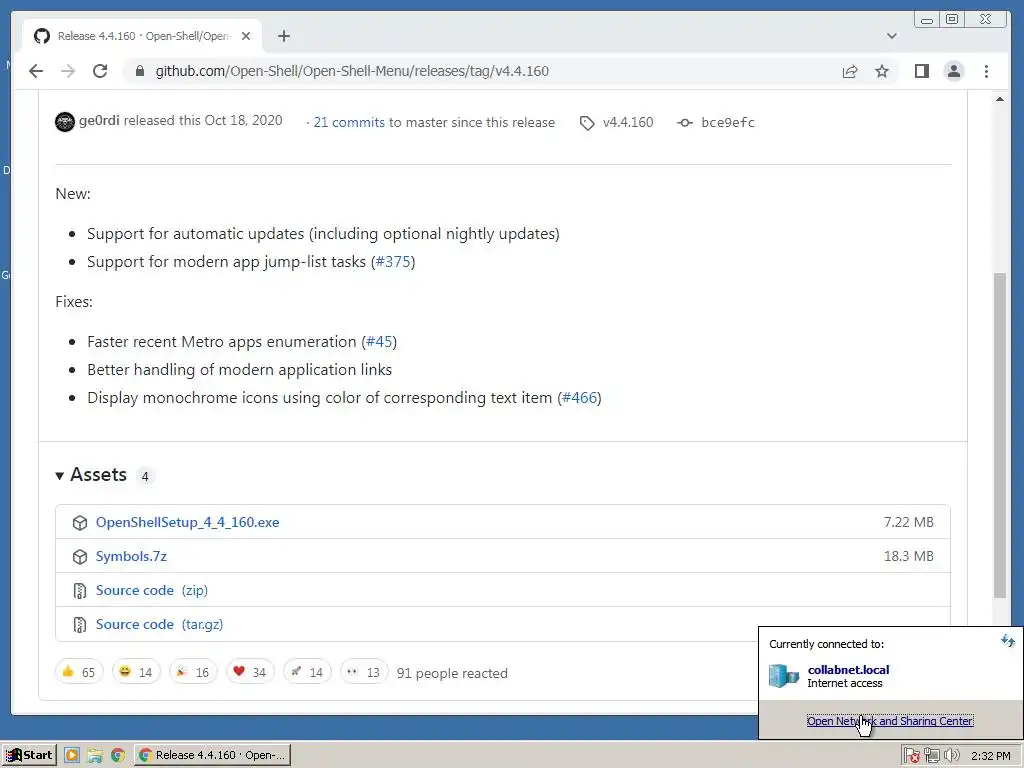Open the Start menu
The image size is (1024, 768).
coord(29,755)
